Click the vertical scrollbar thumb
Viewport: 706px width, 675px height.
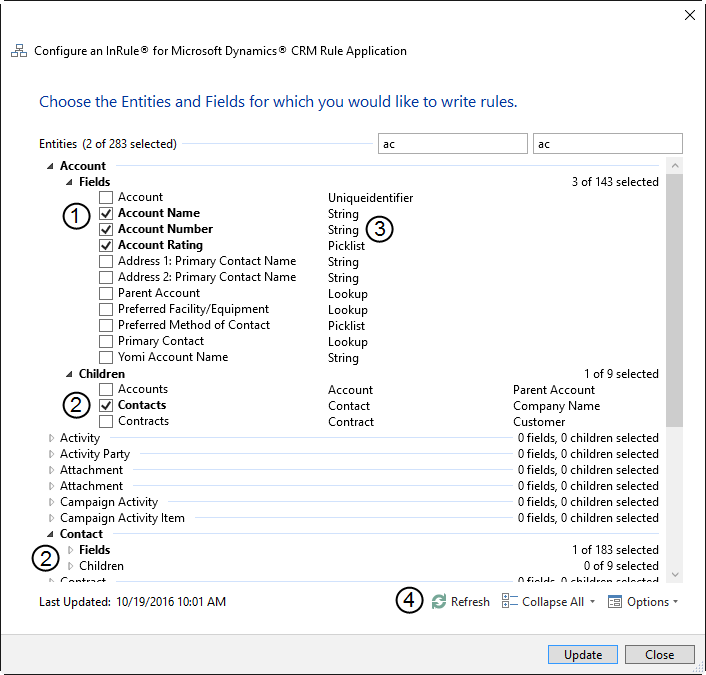point(674,300)
